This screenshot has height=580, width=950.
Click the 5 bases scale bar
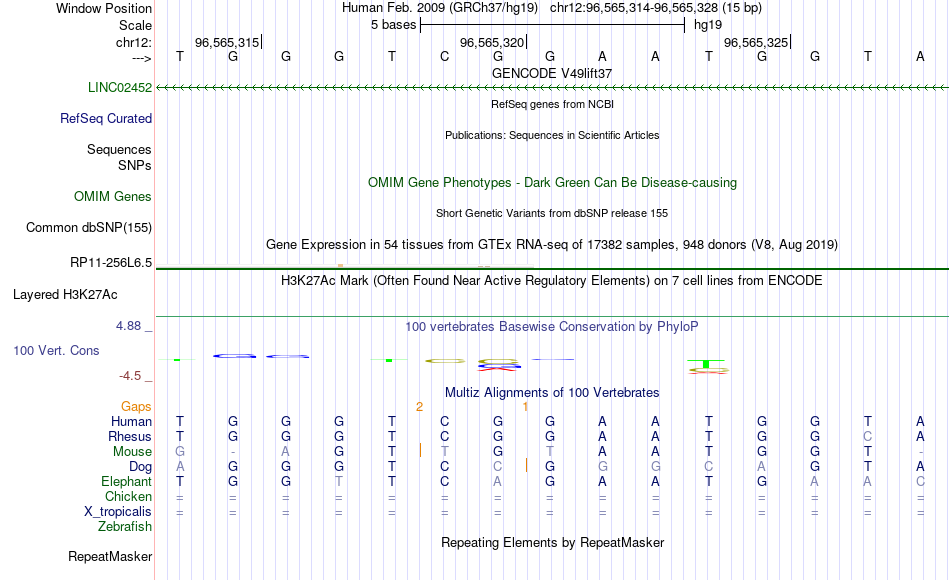coord(552,25)
